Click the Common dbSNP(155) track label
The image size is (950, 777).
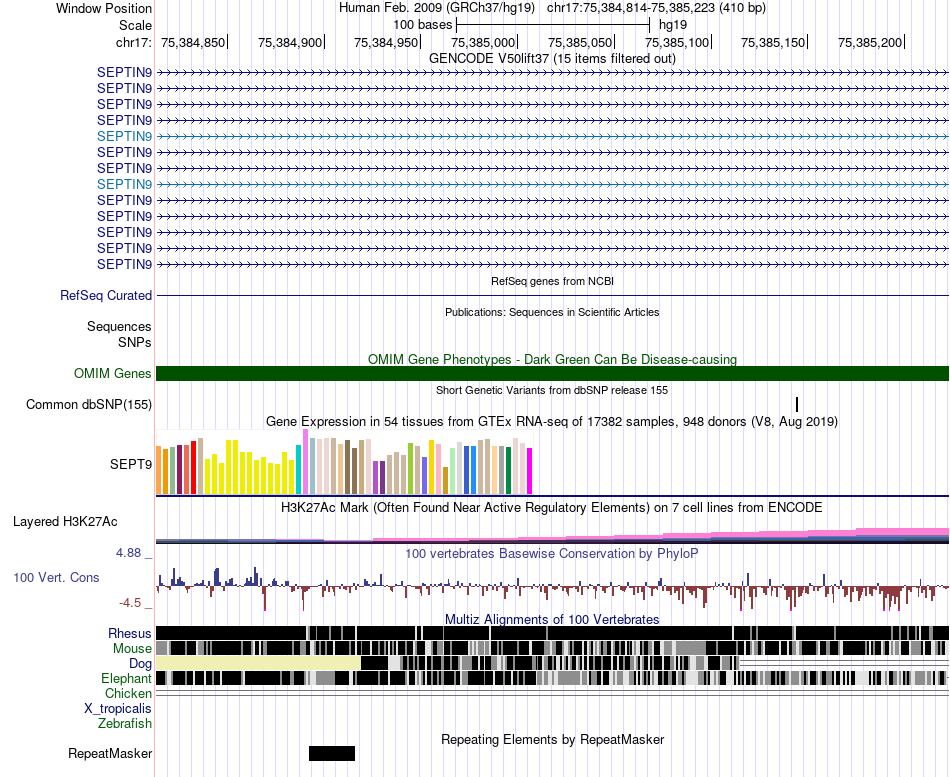click(x=89, y=404)
